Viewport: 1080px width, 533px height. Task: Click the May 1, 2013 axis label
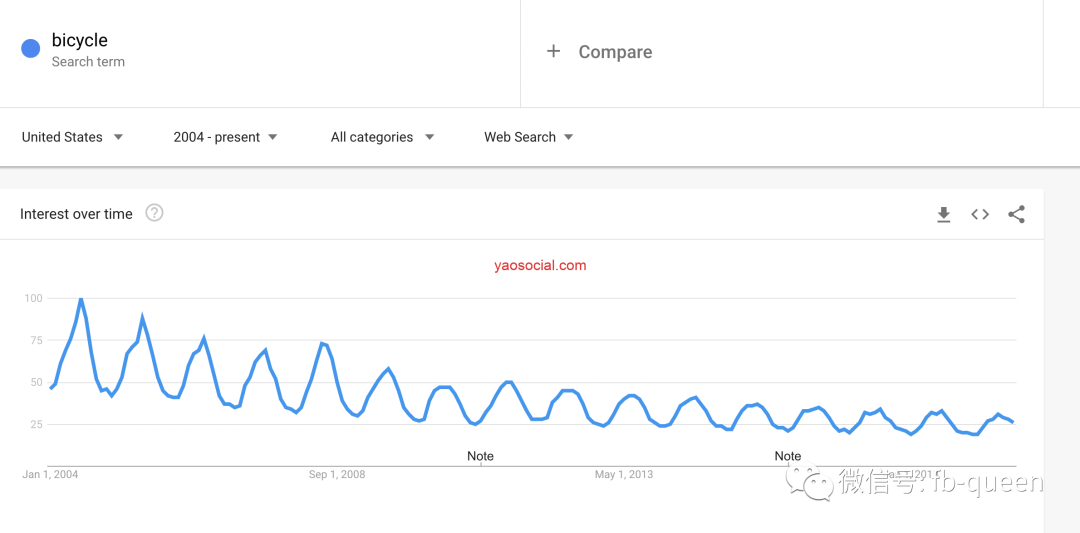coord(624,474)
